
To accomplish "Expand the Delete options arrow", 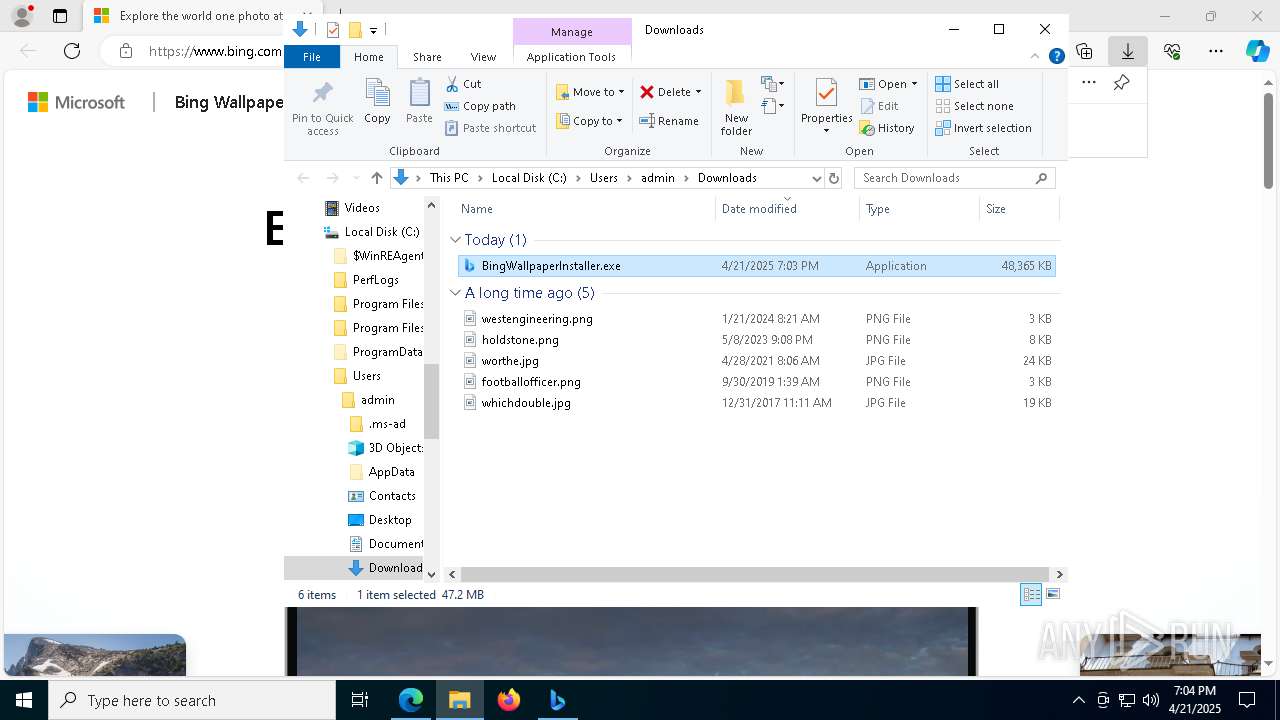I will 698,92.
